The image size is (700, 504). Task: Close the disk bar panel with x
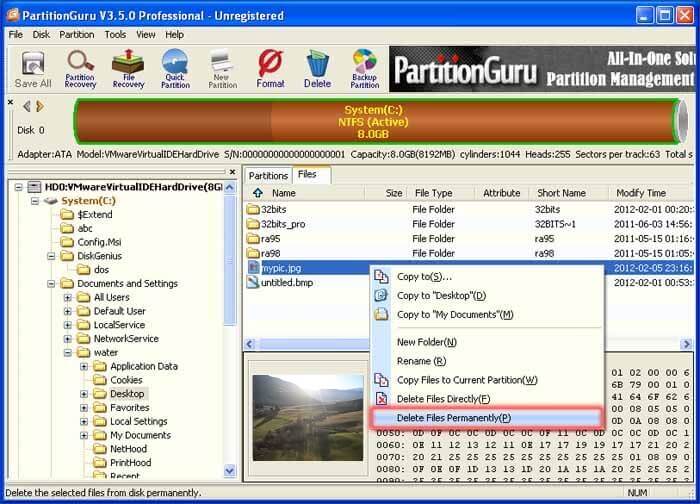pos(10,102)
